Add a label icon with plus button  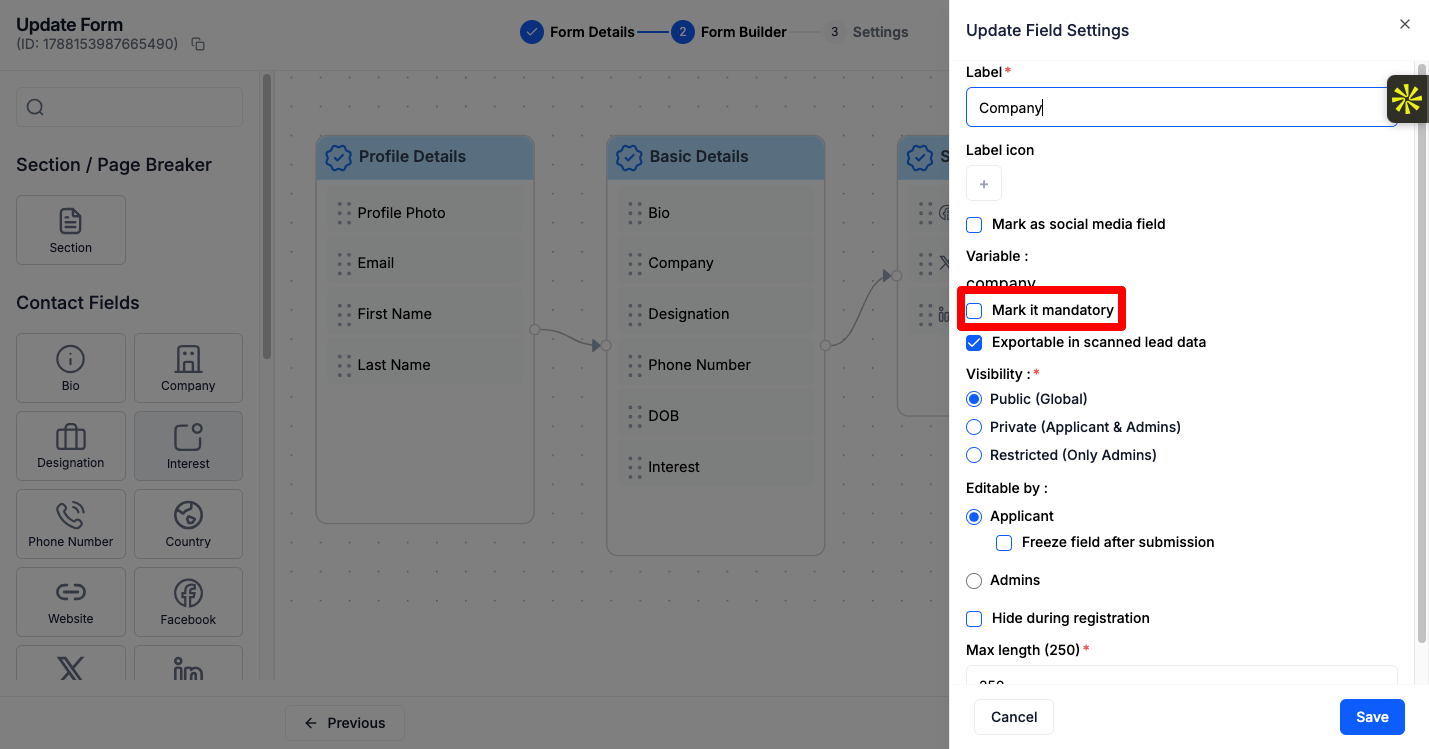click(984, 184)
